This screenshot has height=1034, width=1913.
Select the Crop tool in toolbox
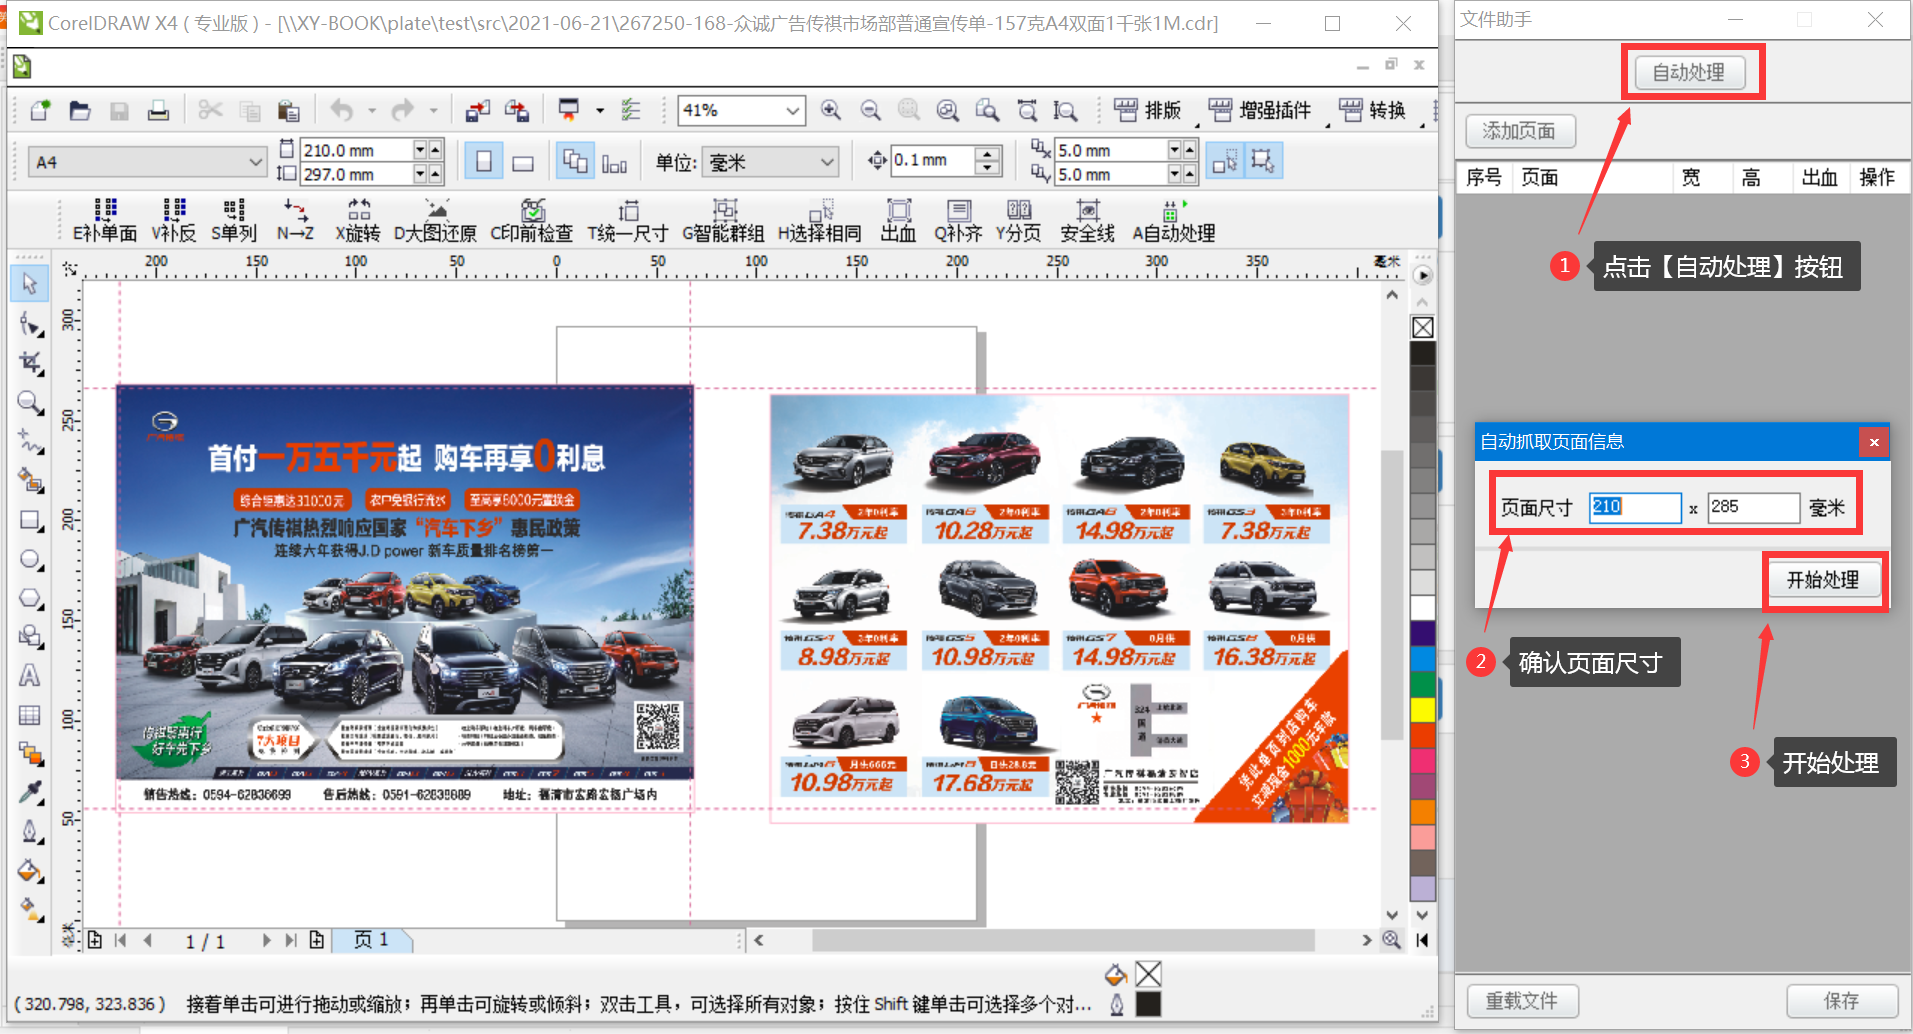click(30, 363)
